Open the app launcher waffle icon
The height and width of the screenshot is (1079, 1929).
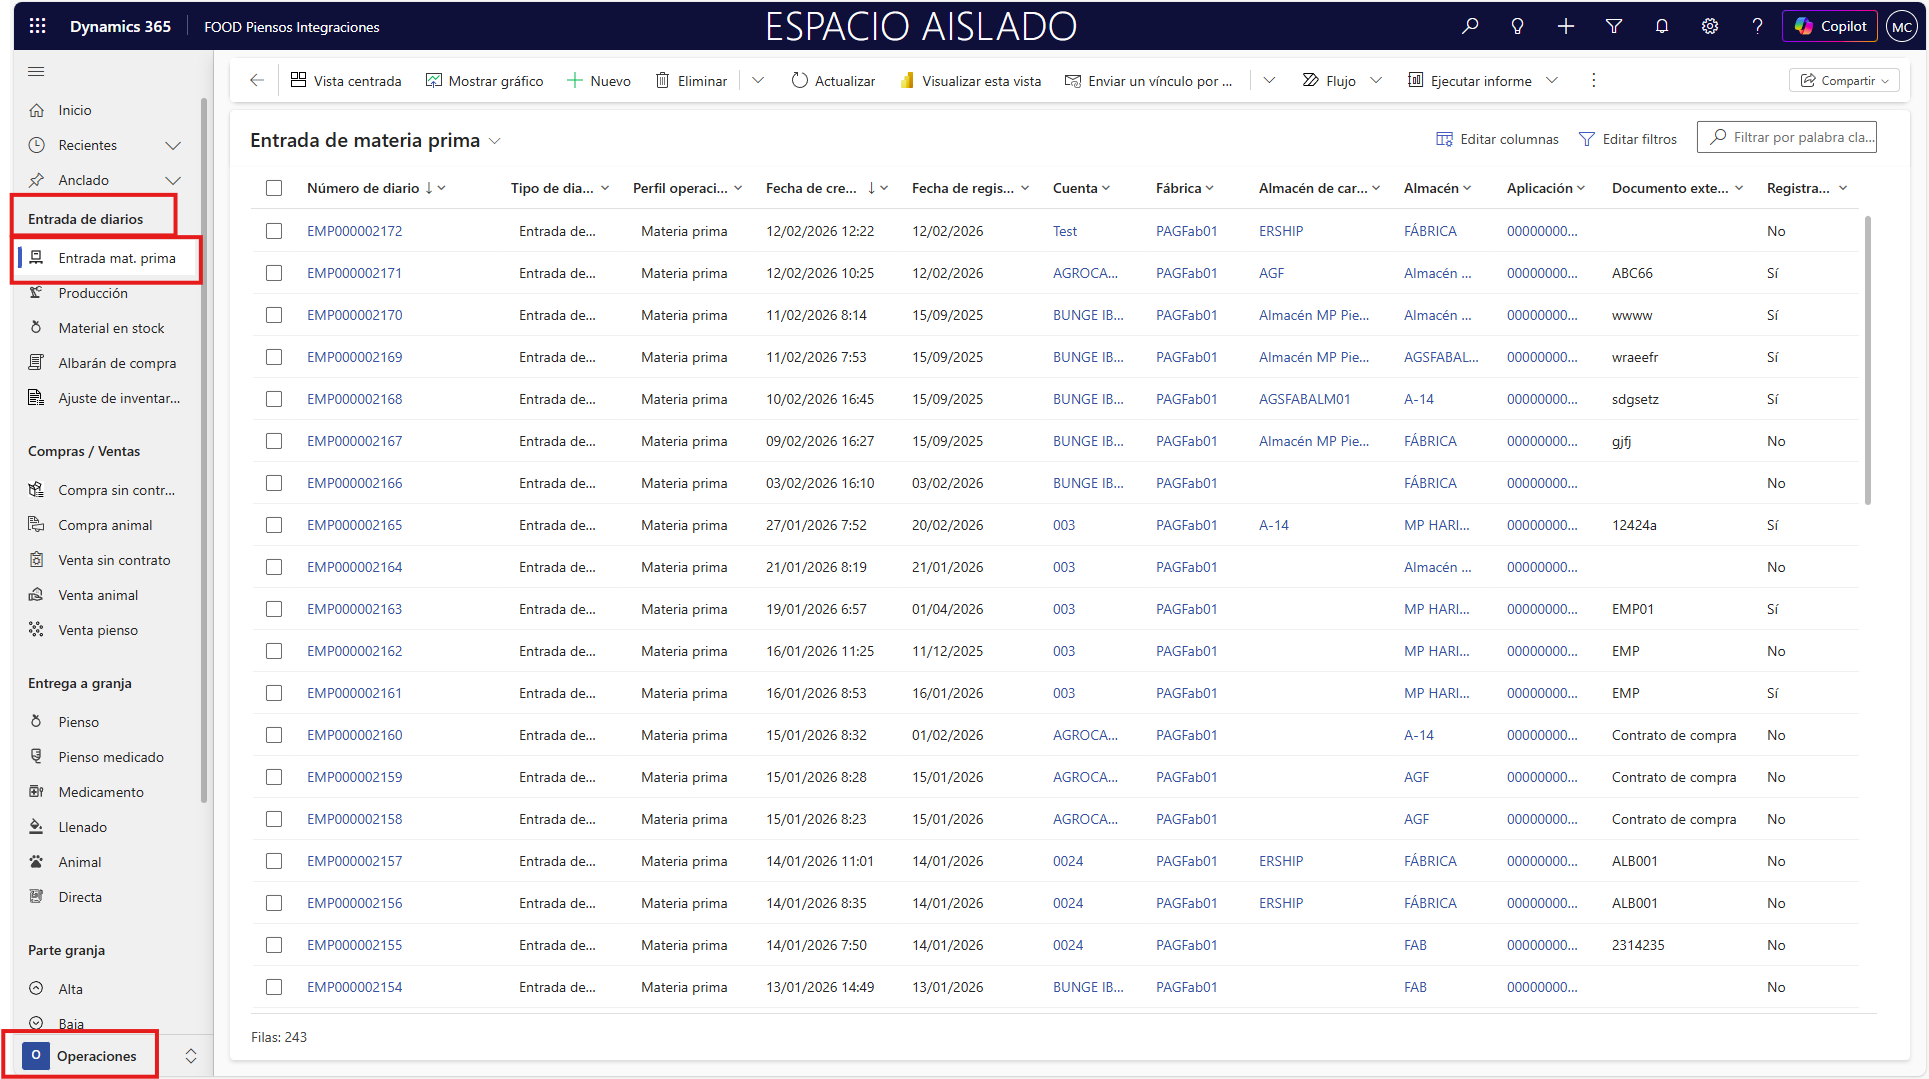click(37, 26)
